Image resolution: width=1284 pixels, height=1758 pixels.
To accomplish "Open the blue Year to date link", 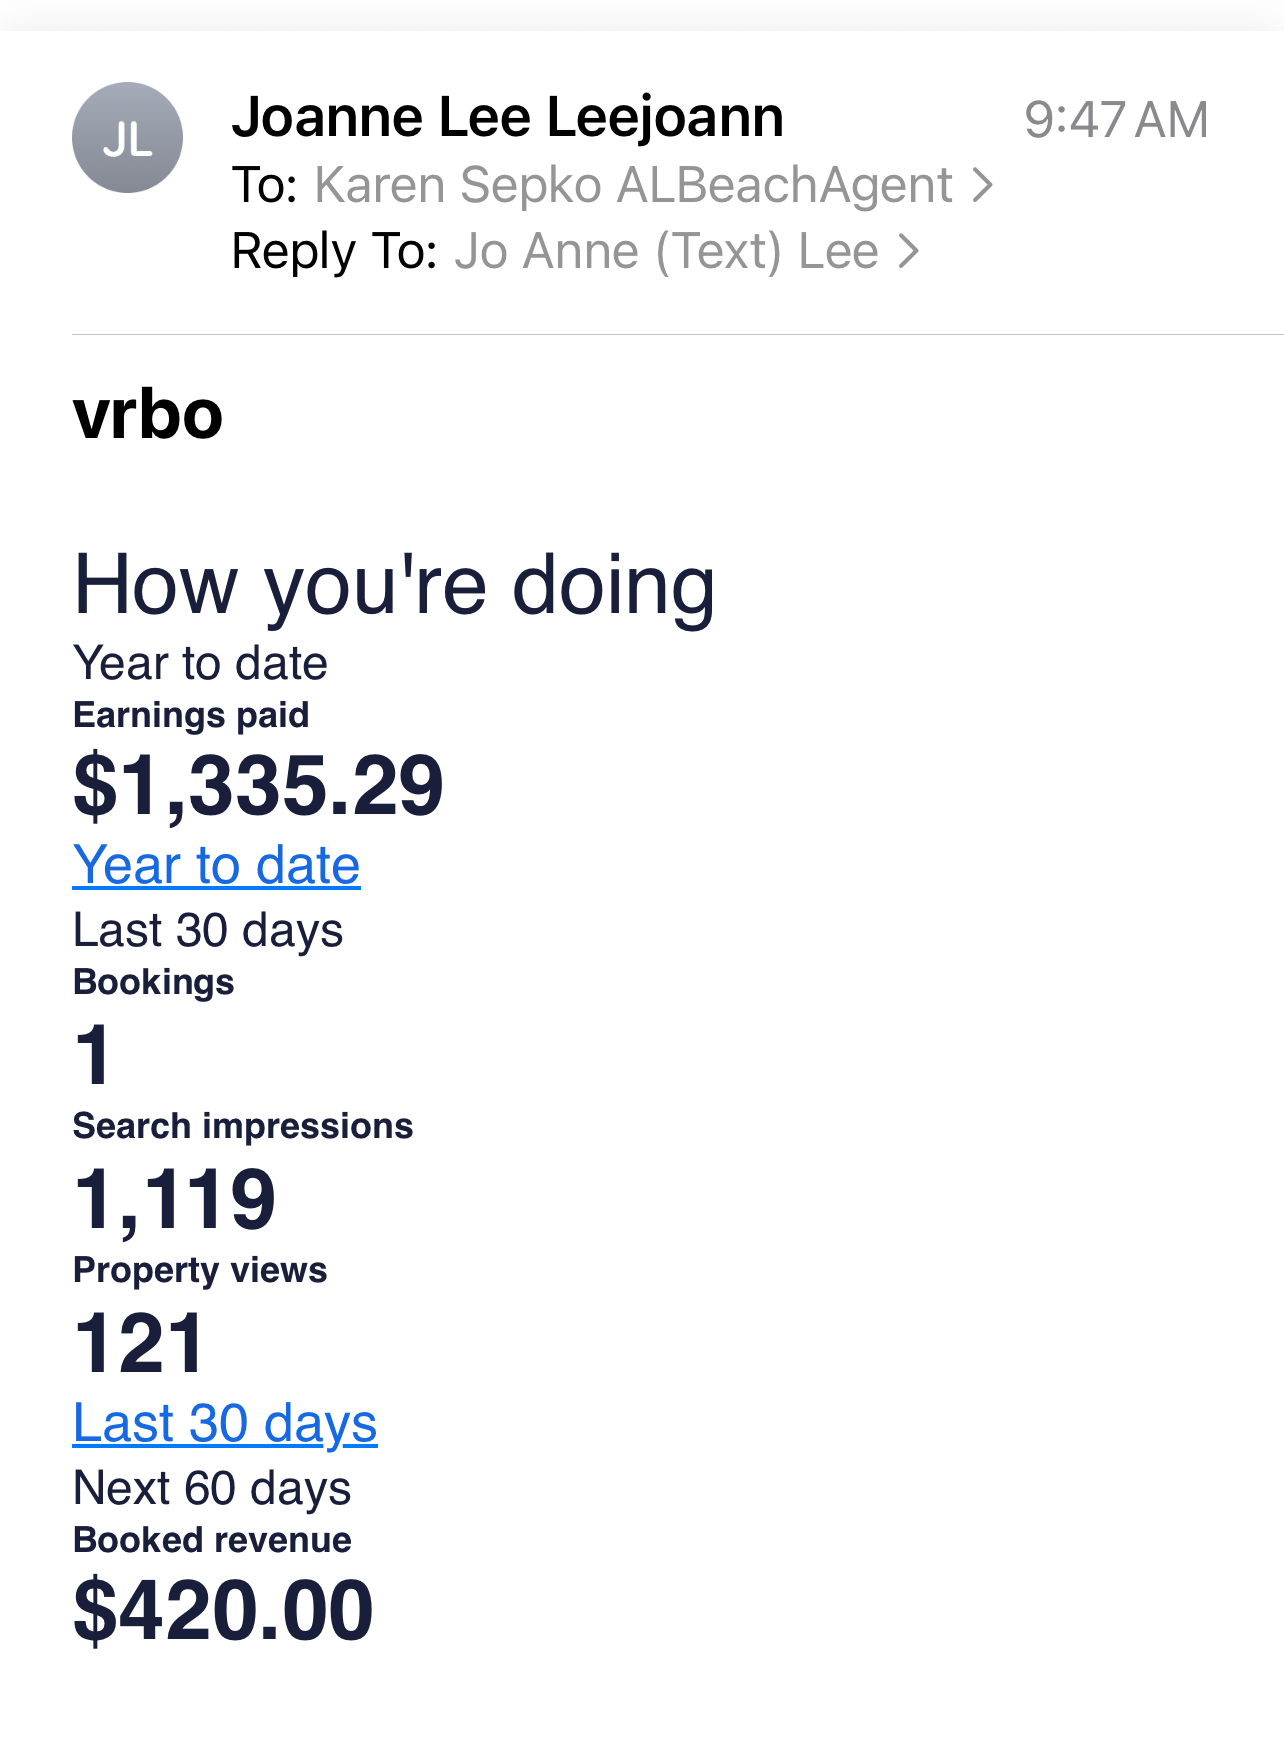I will [216, 865].
